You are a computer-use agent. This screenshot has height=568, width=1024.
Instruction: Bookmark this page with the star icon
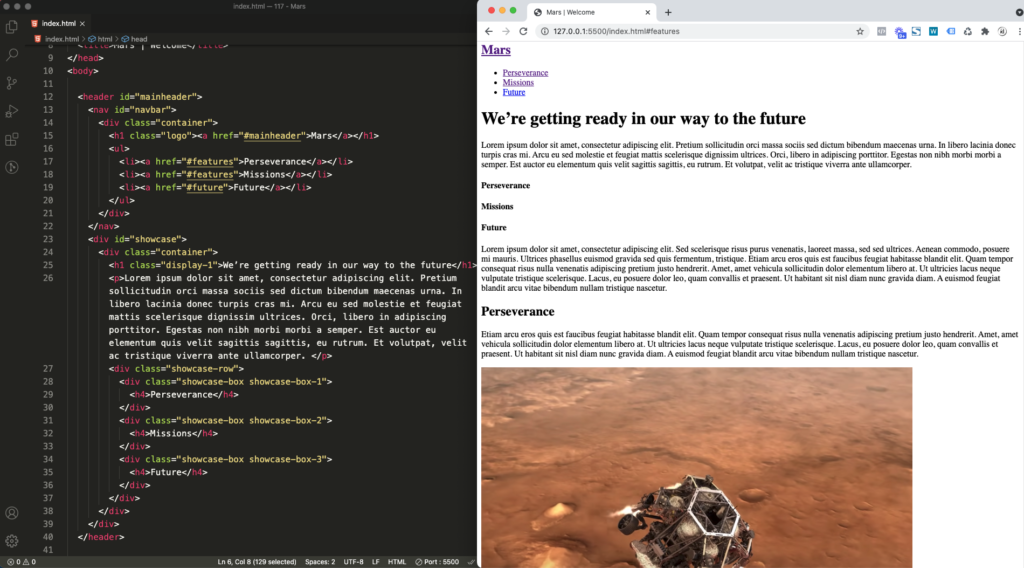860,31
